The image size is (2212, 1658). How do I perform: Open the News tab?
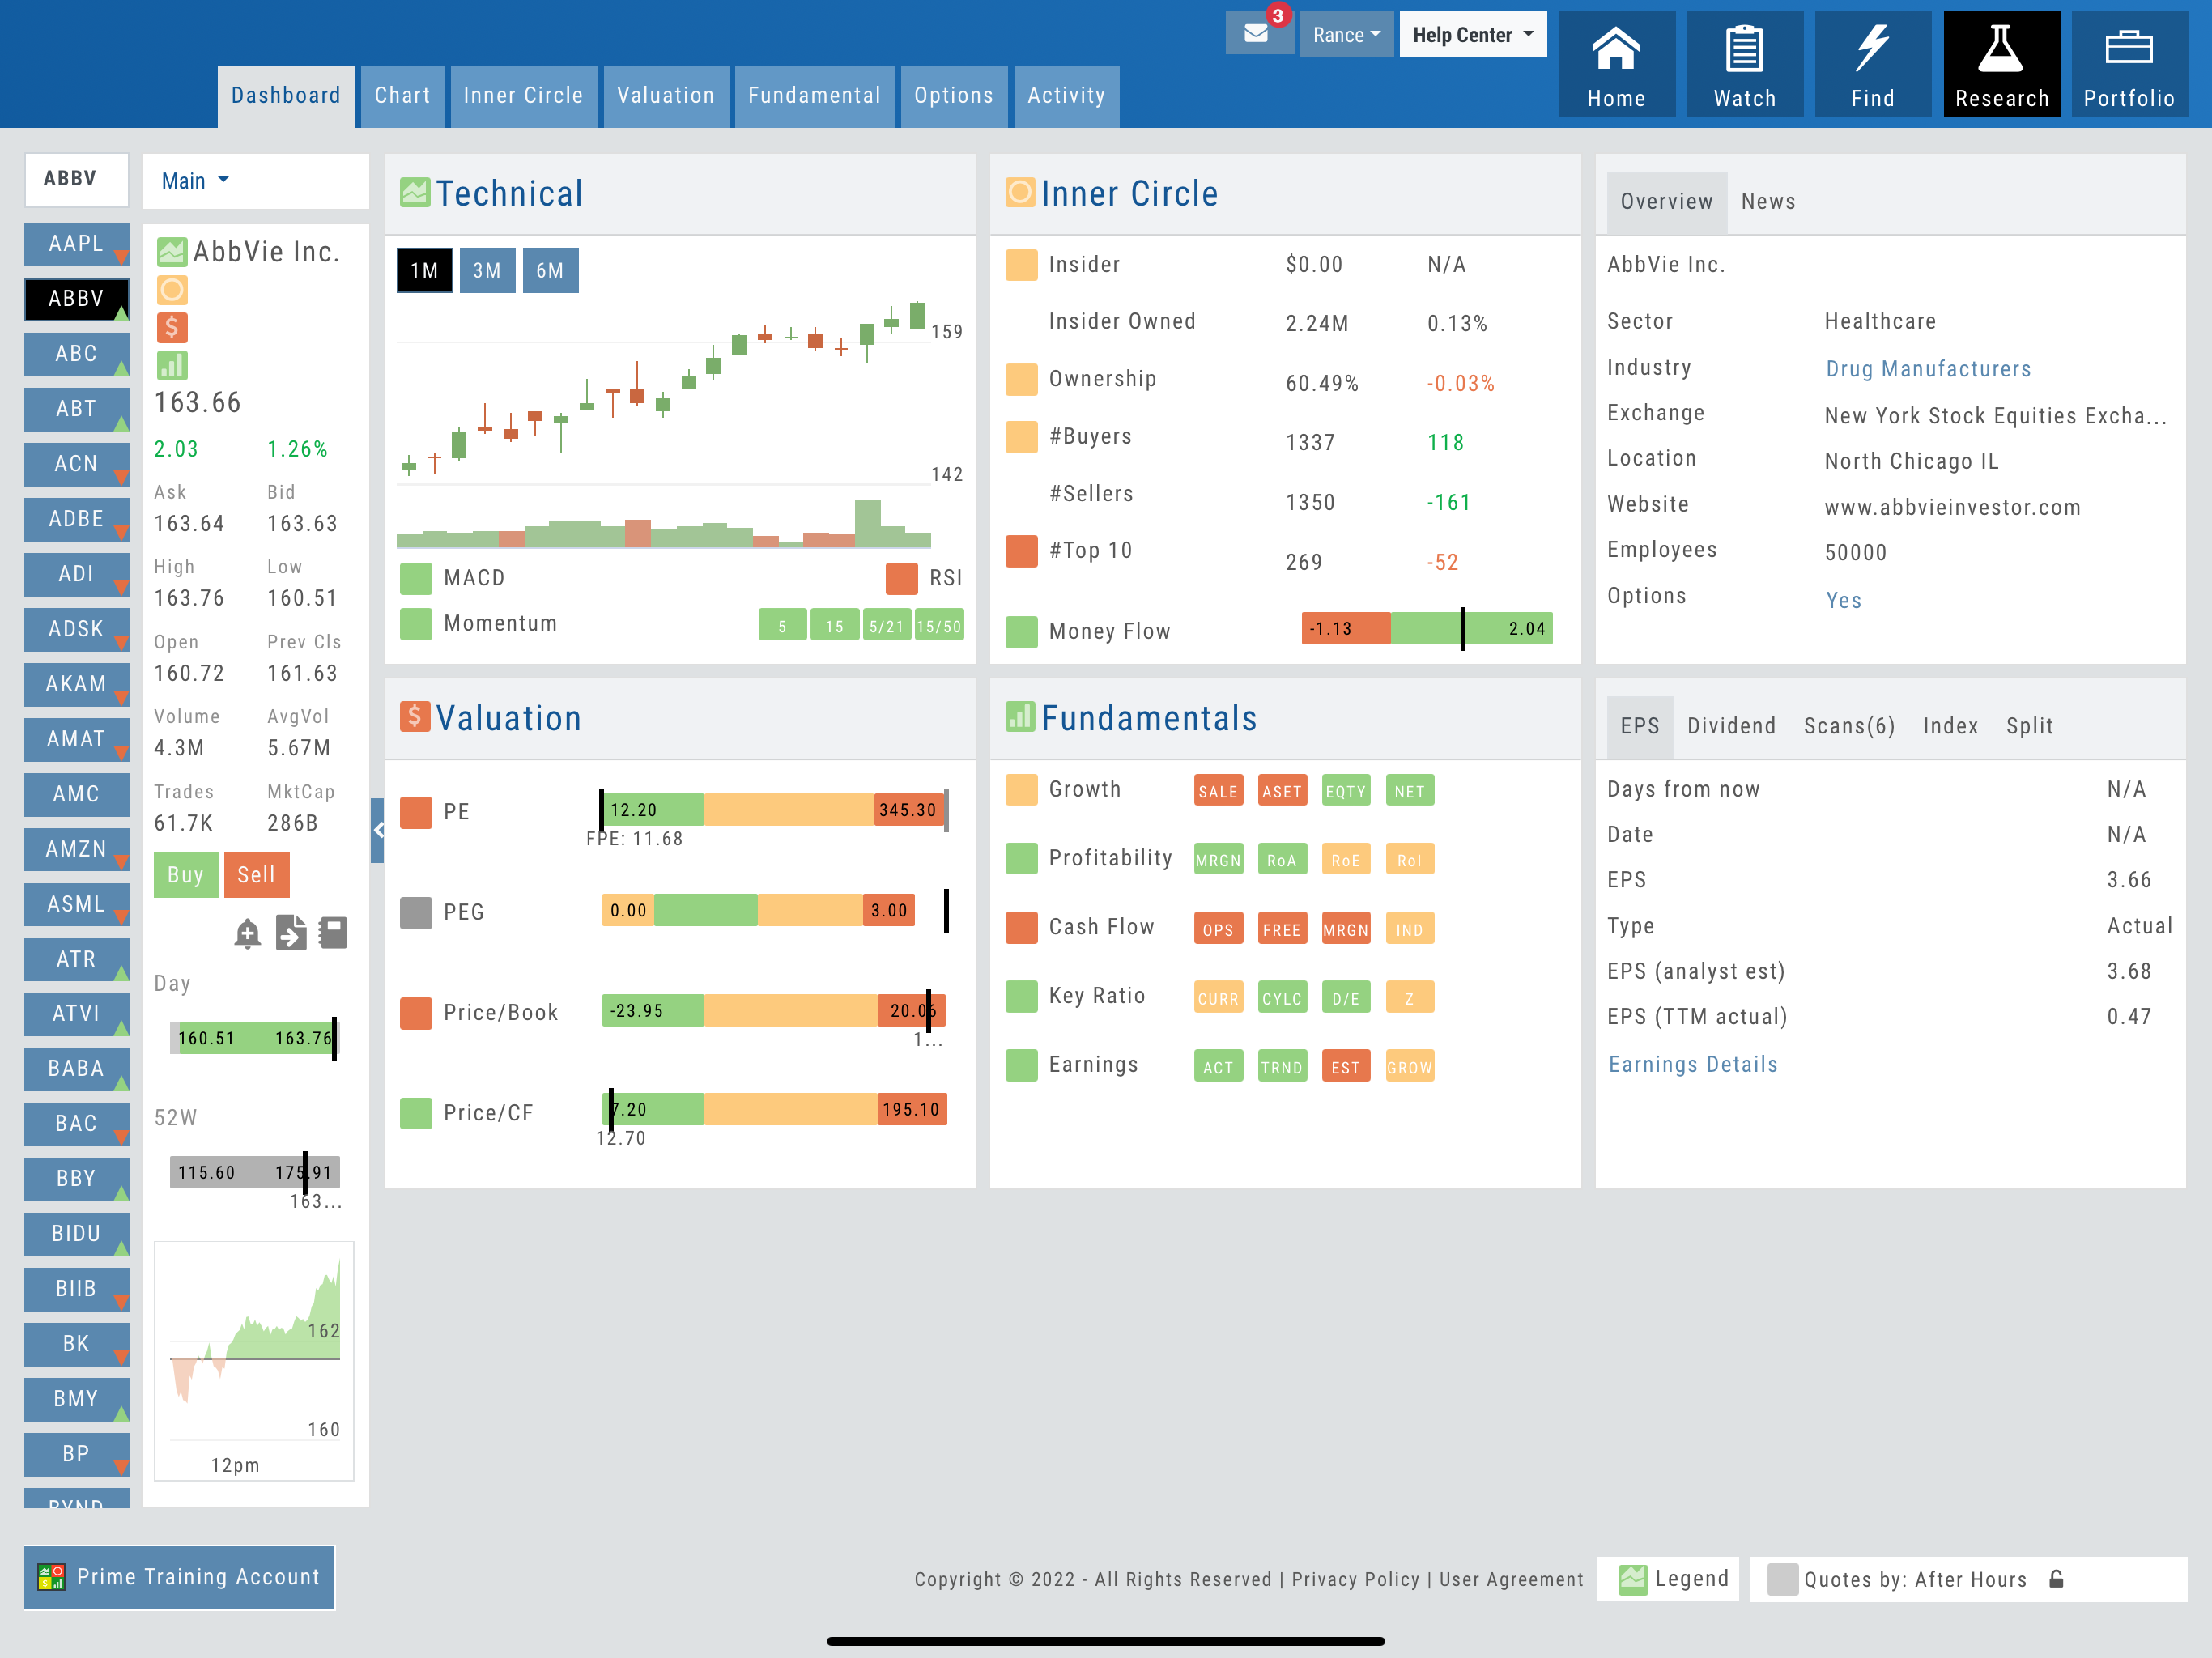1768,202
